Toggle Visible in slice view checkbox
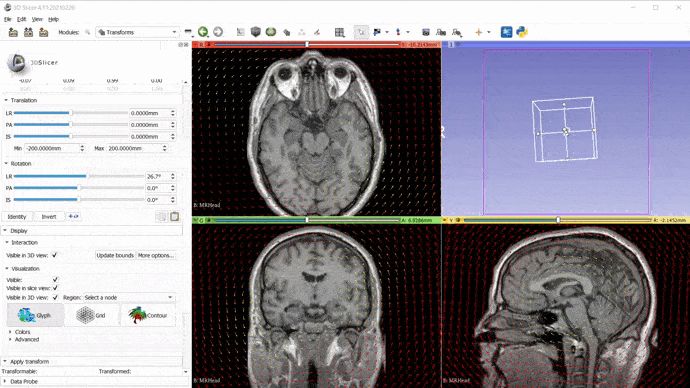Image resolution: width=690 pixels, height=388 pixels. point(55,288)
